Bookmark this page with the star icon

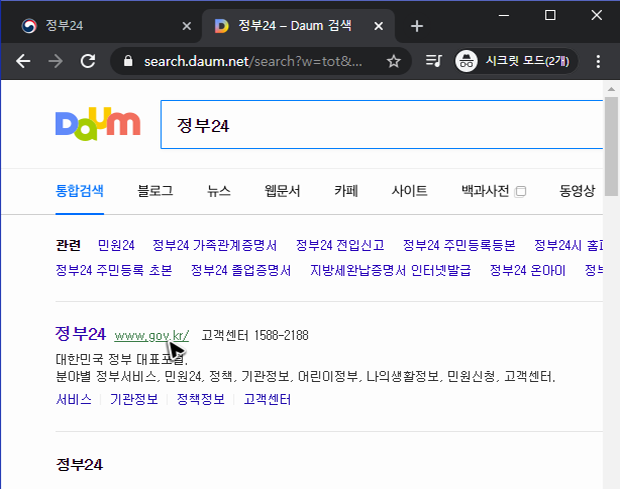[393, 61]
